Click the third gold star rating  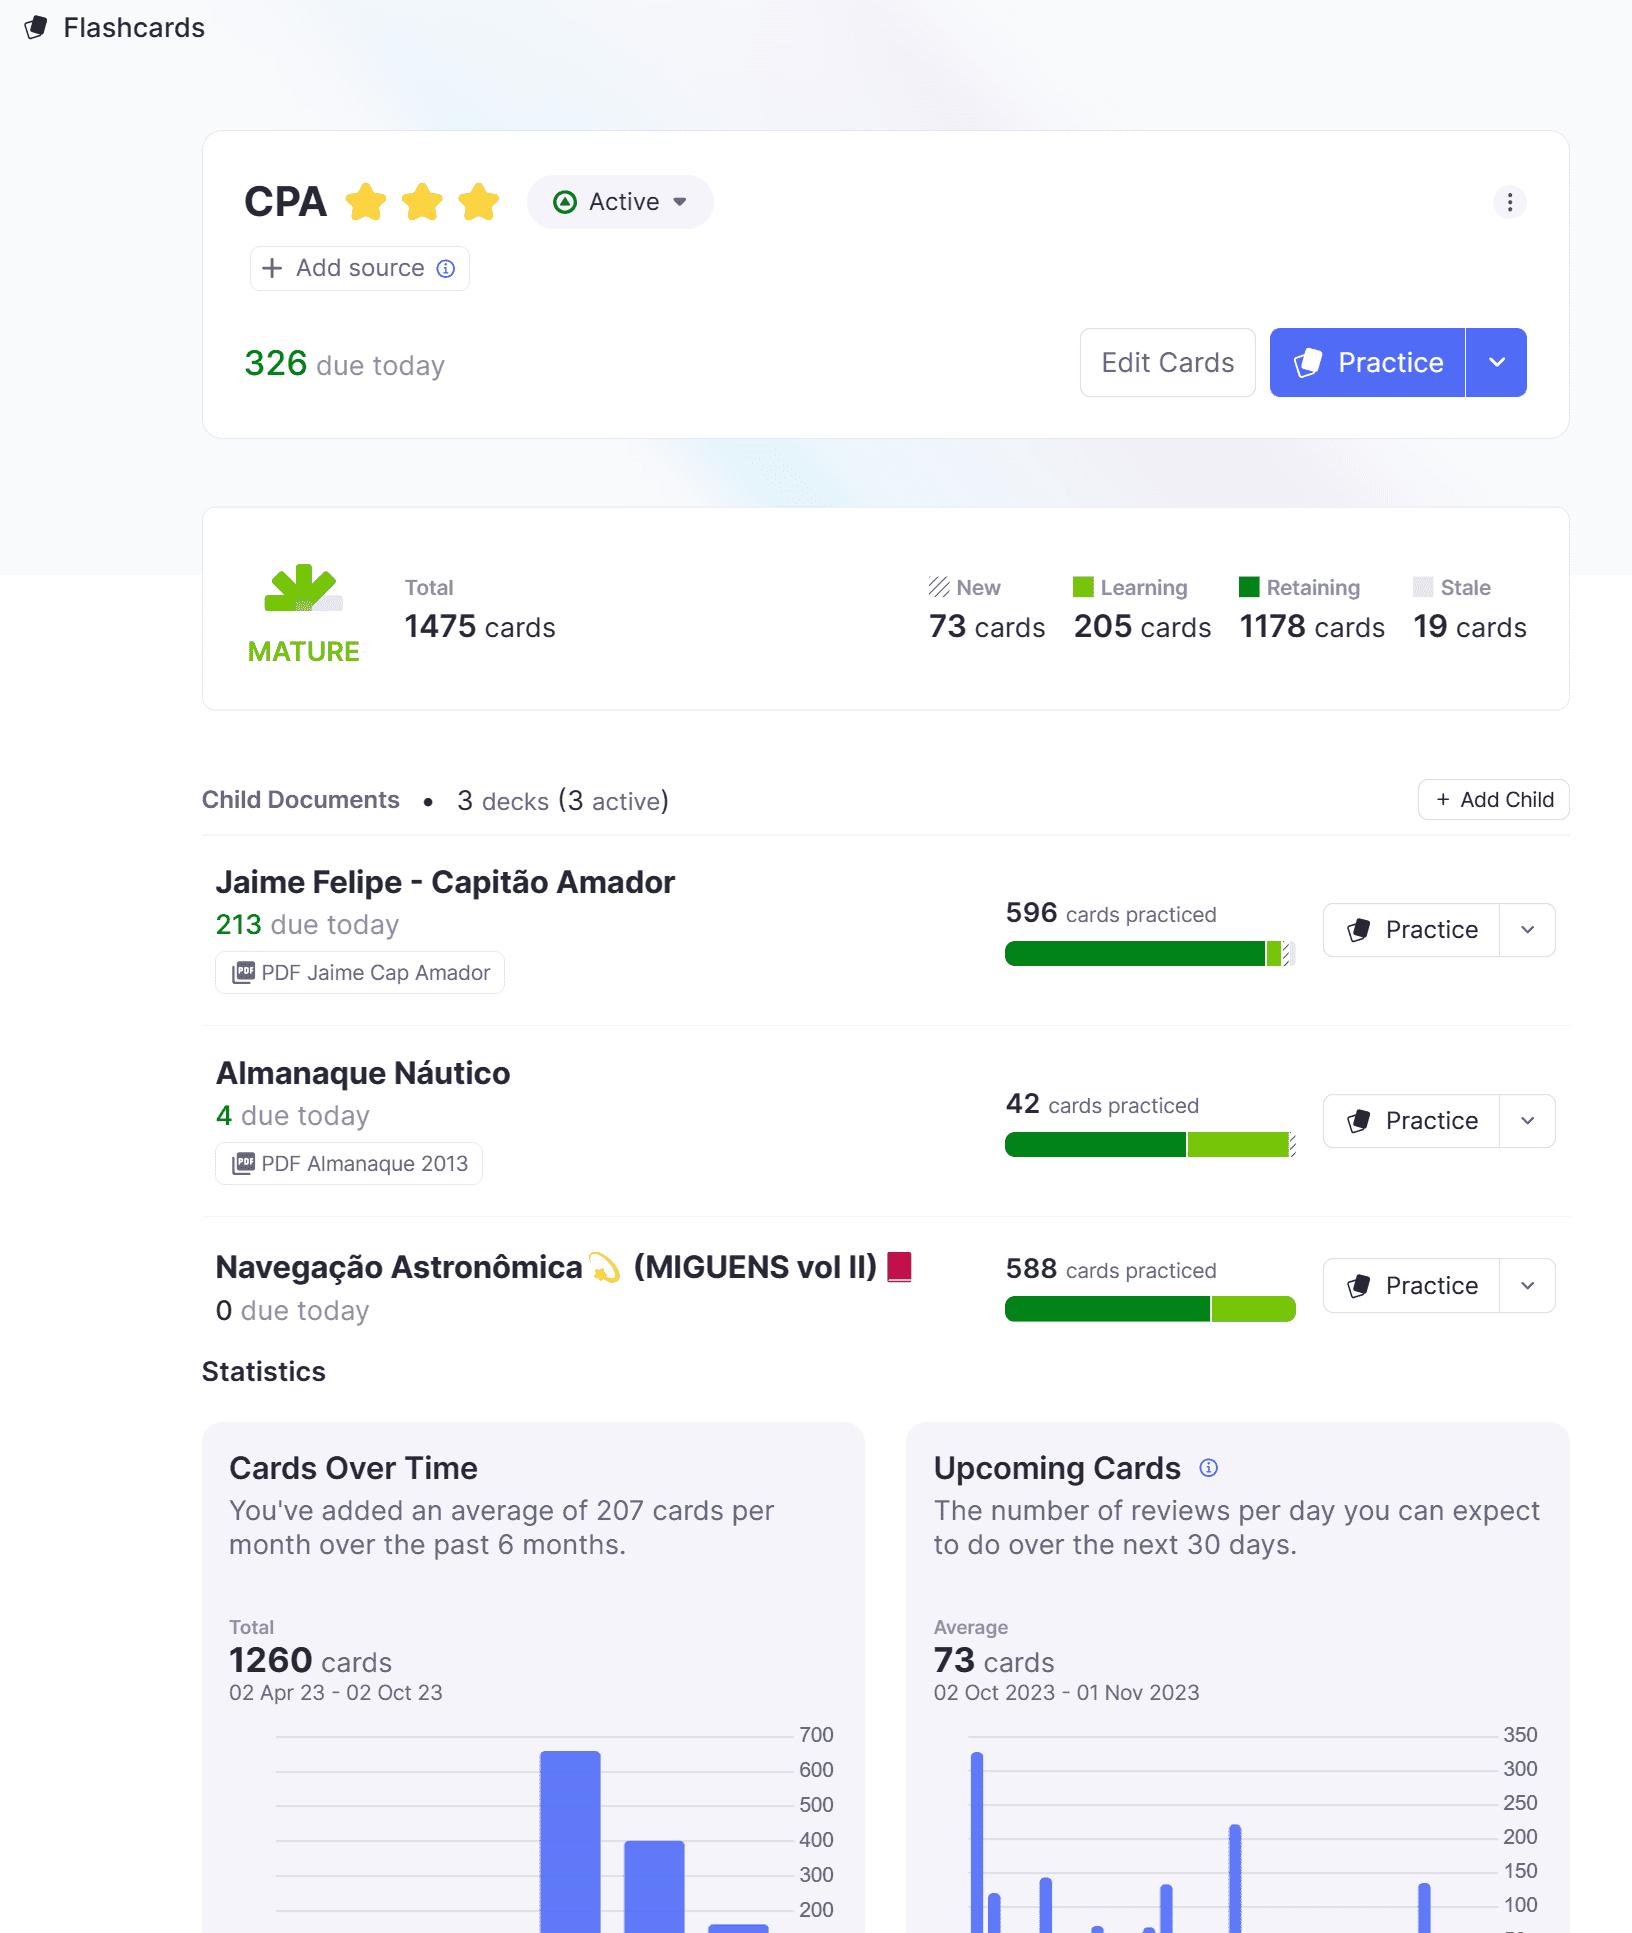[479, 202]
